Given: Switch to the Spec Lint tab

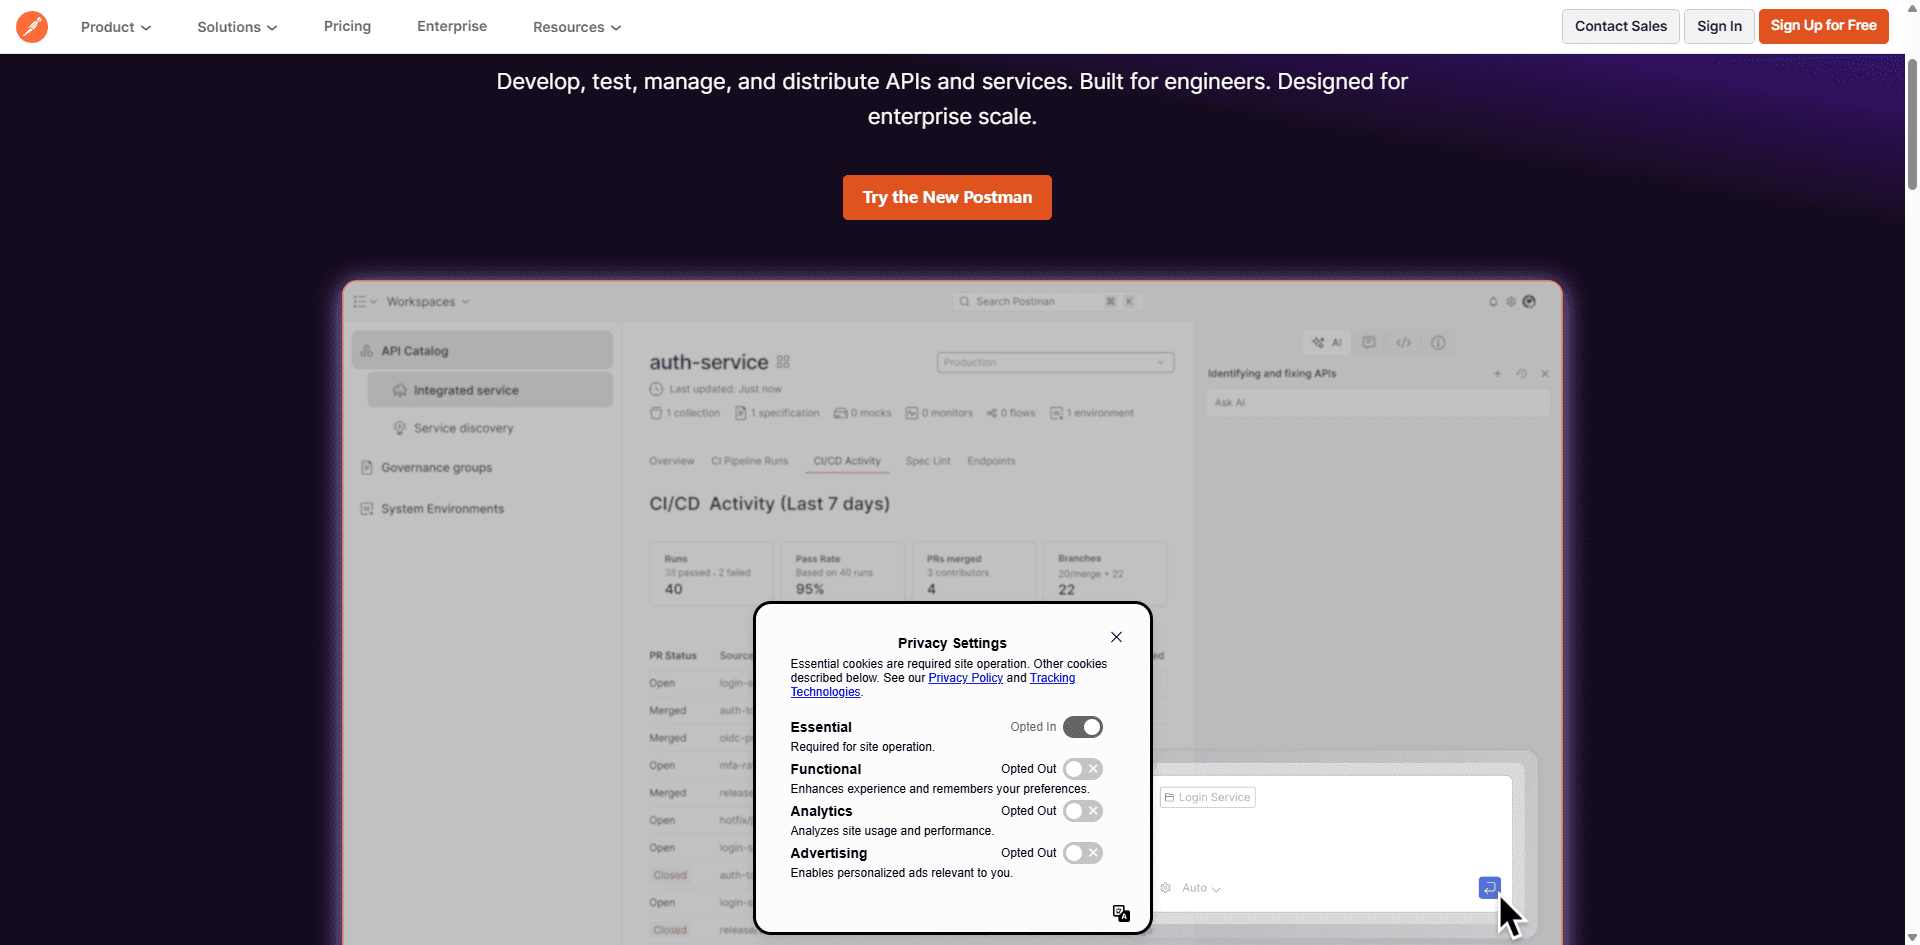Looking at the screenshot, I should point(928,461).
